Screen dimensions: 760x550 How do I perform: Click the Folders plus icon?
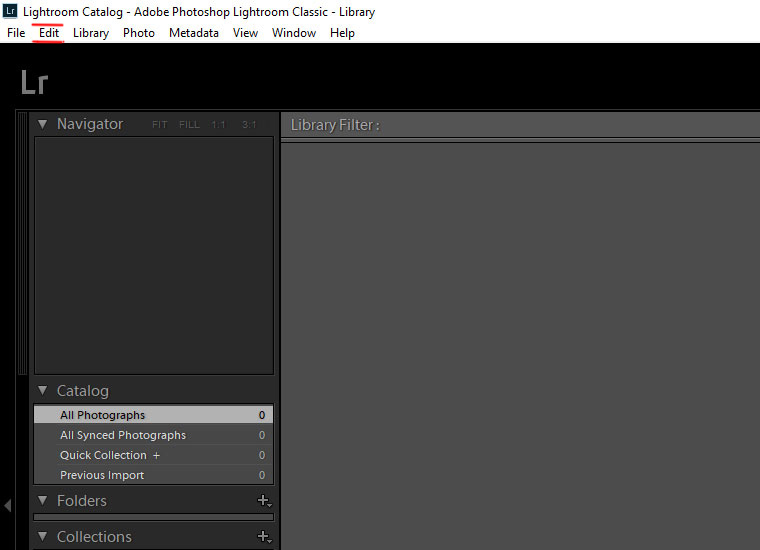point(264,501)
